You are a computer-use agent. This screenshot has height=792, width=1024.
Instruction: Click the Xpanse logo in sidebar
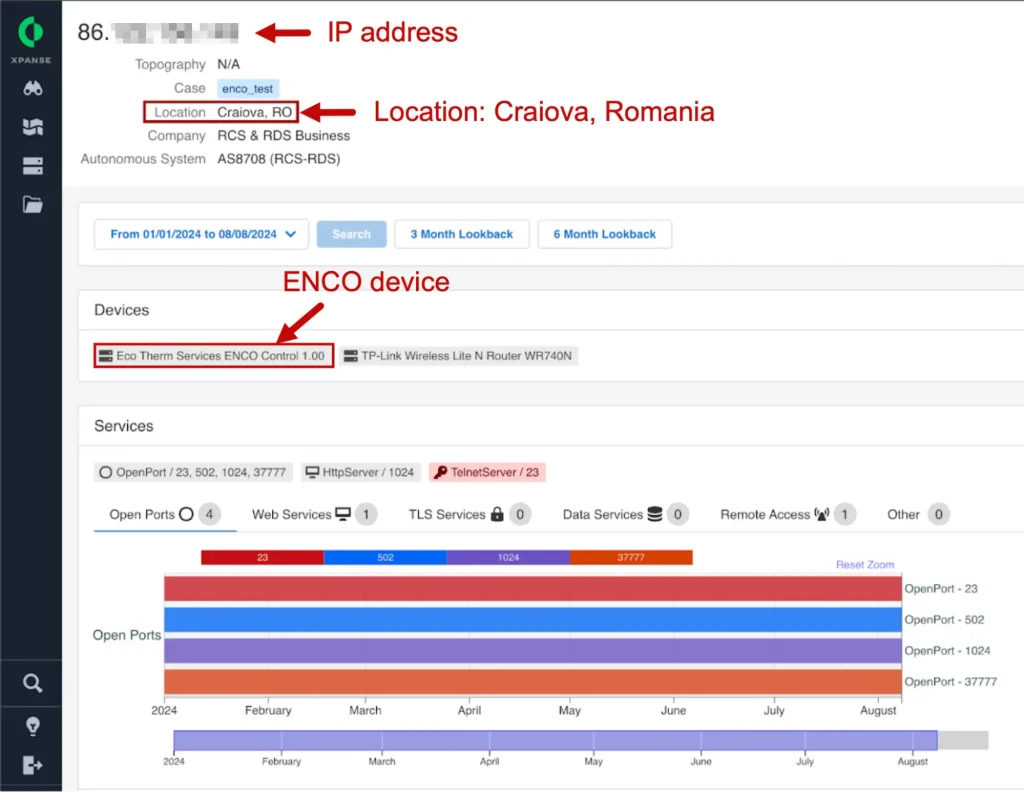(31, 33)
